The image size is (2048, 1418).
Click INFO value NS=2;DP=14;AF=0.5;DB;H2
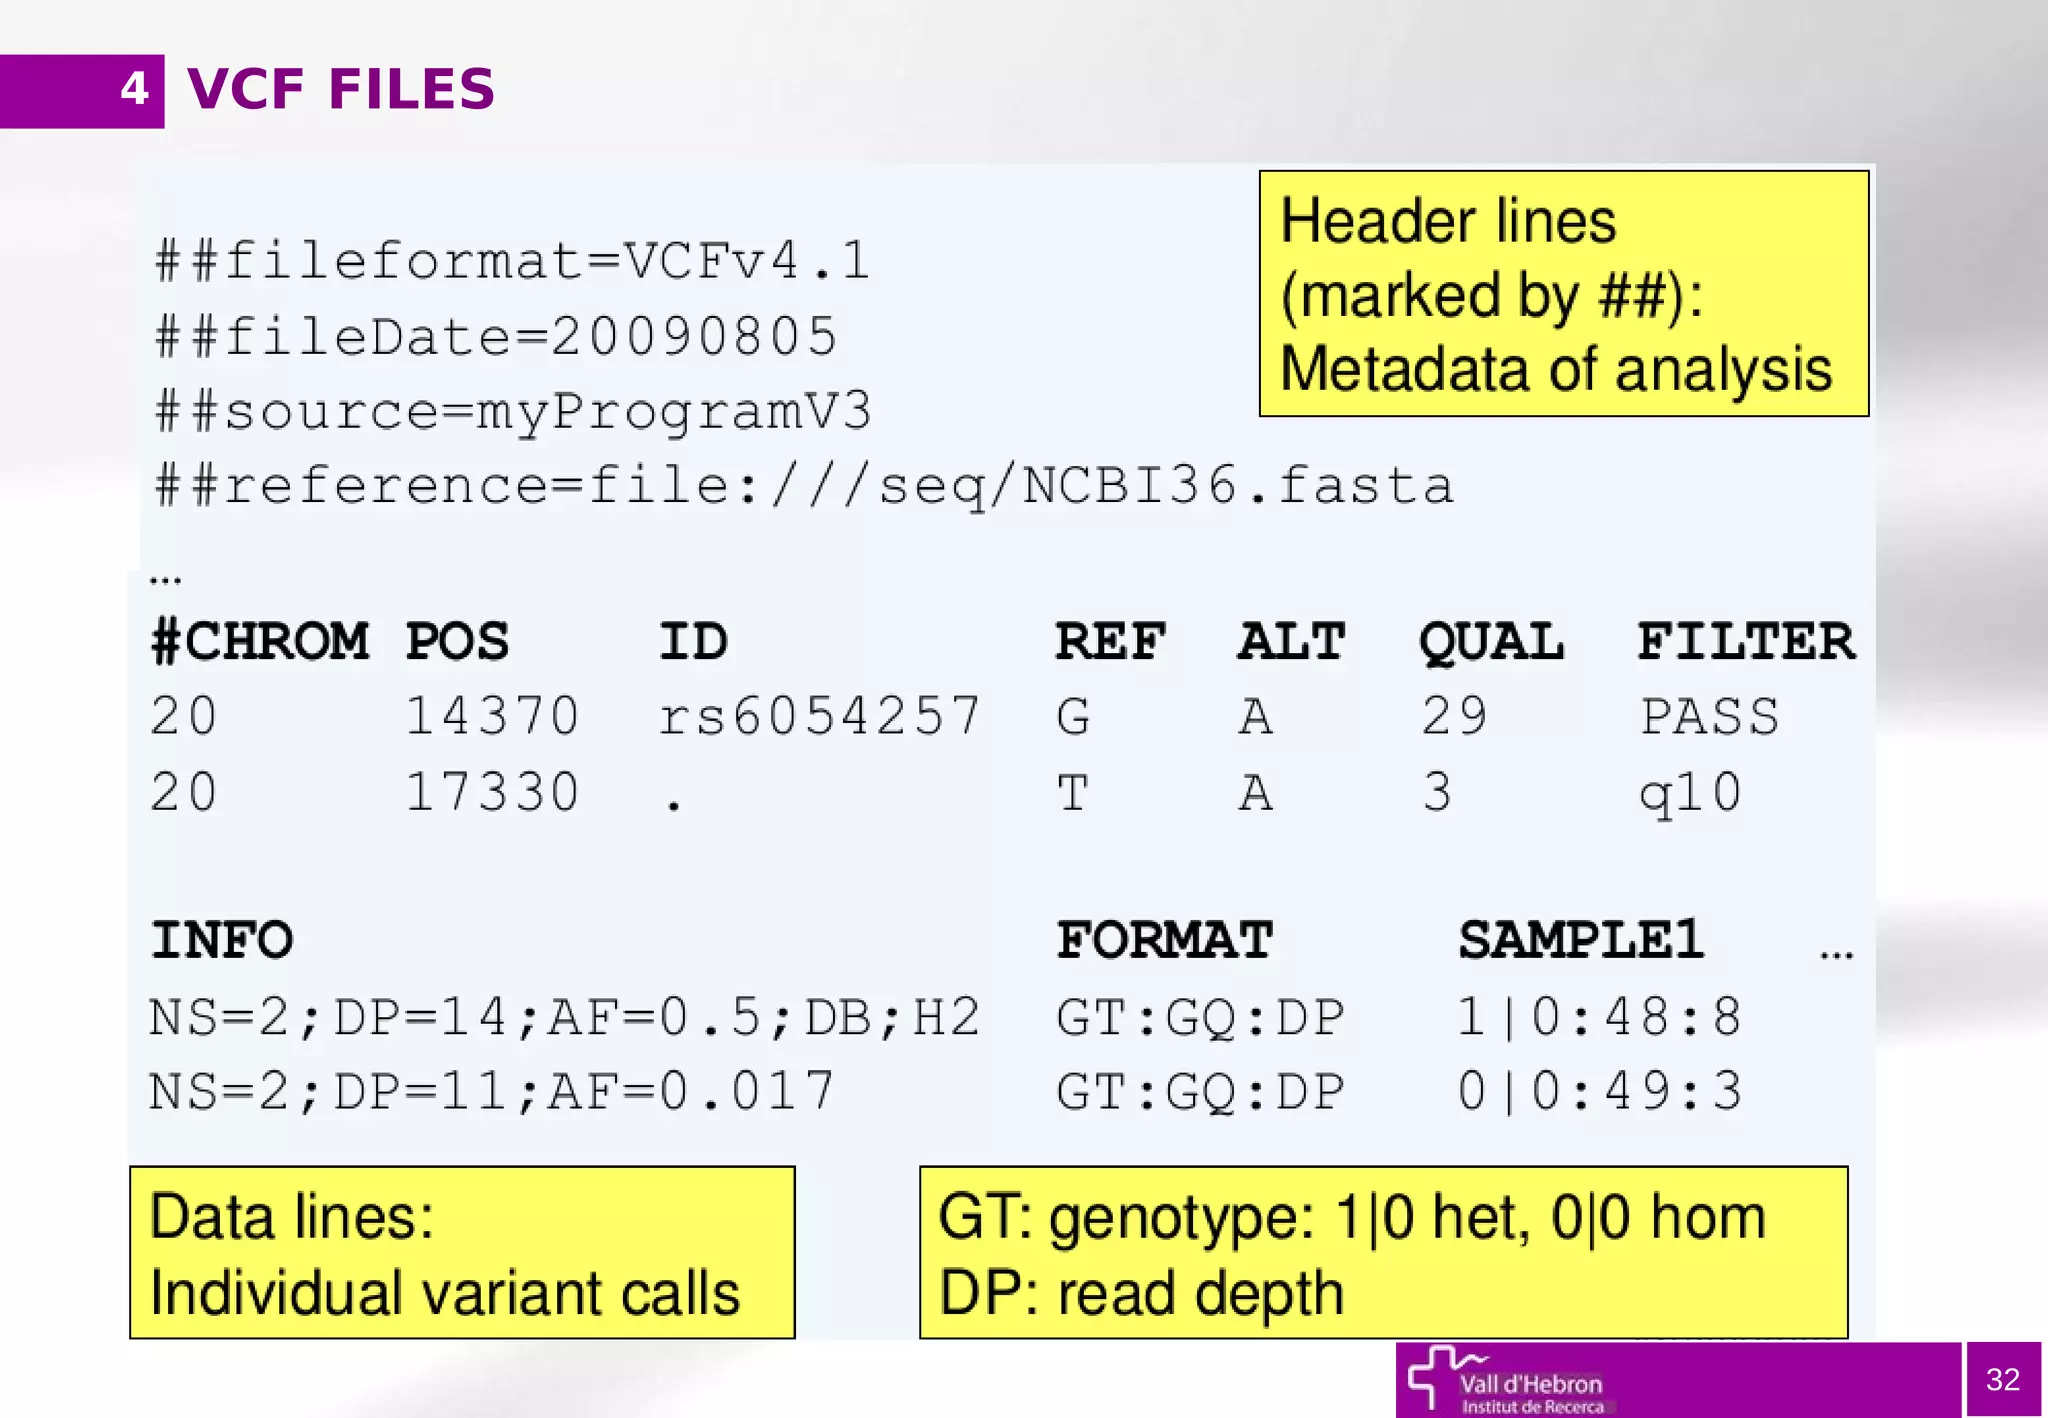[565, 1018]
